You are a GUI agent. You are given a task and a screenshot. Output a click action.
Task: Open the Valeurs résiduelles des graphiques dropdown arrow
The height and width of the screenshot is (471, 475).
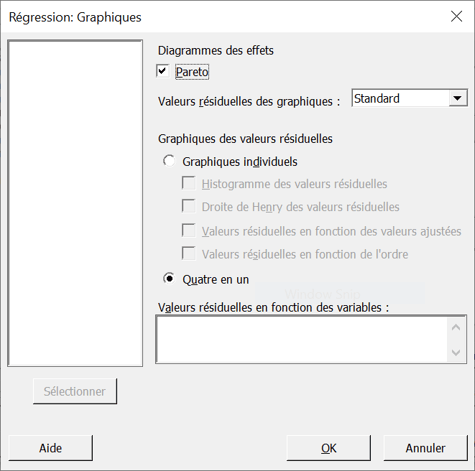pos(457,98)
